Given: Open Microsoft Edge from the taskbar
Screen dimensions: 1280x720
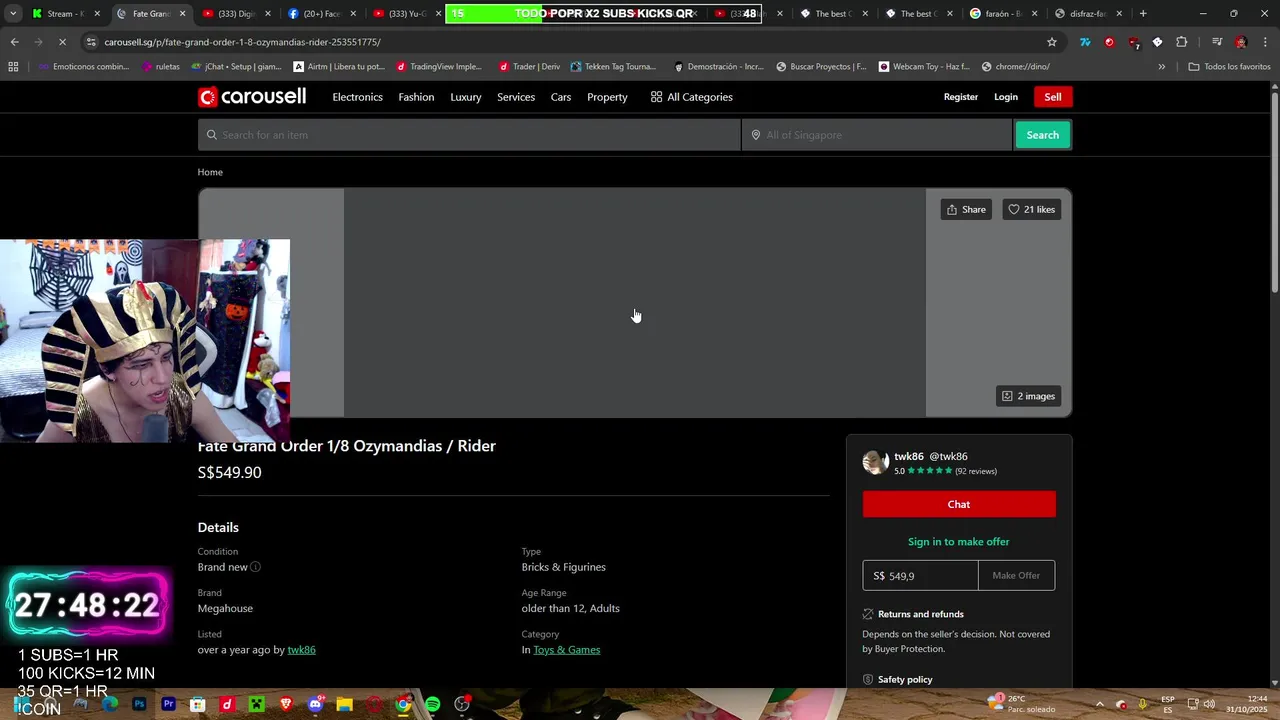Looking at the screenshot, I should pyautogui.click(x=110, y=704).
